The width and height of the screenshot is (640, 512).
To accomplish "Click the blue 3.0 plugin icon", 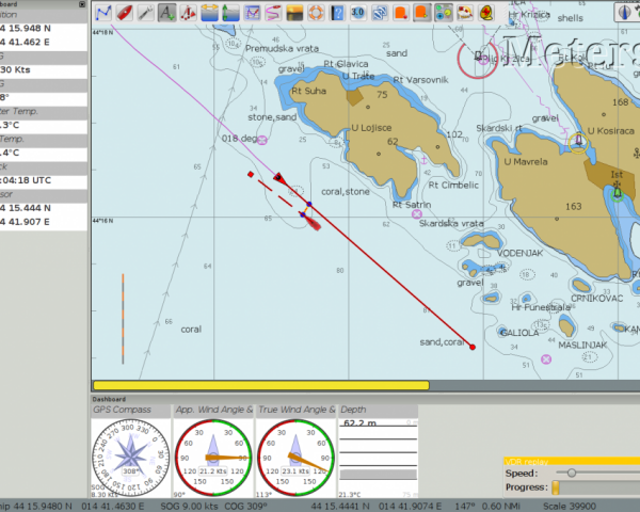I will click(x=358, y=13).
